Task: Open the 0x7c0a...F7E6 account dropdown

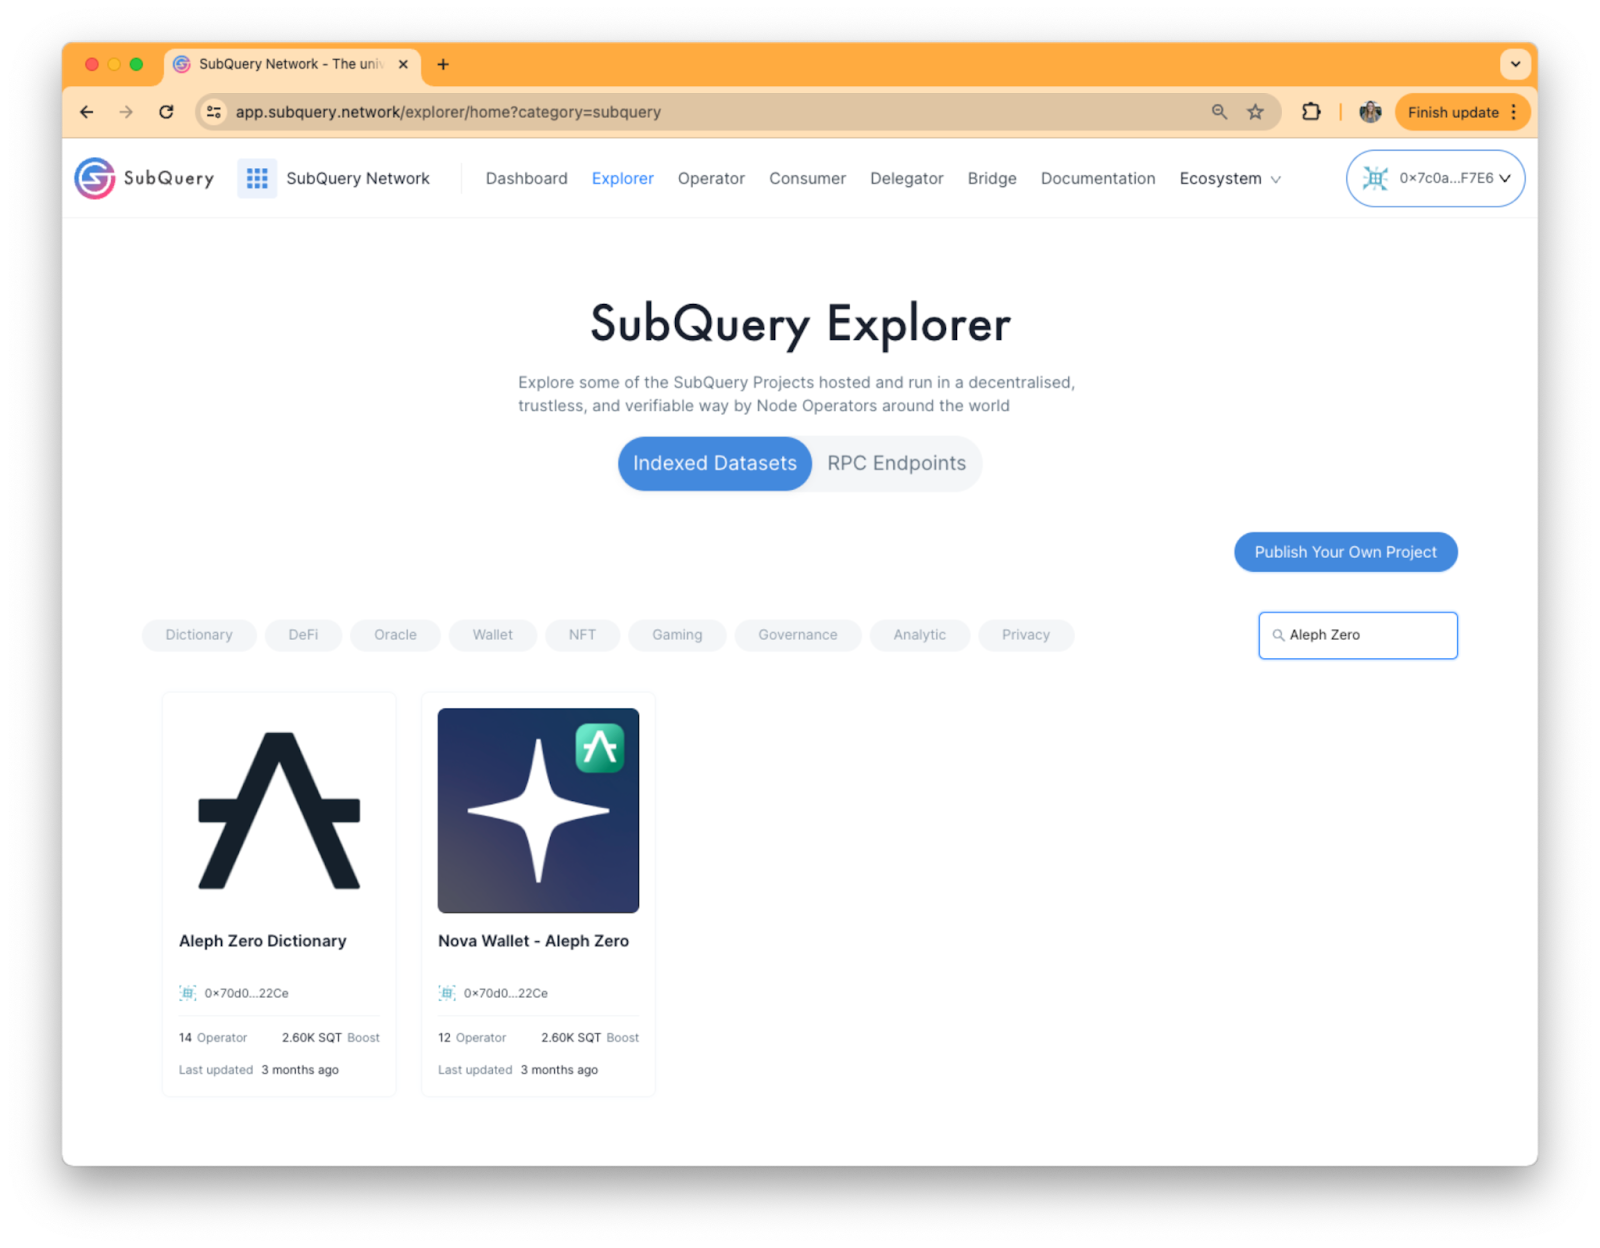Action: pyautogui.click(x=1435, y=178)
